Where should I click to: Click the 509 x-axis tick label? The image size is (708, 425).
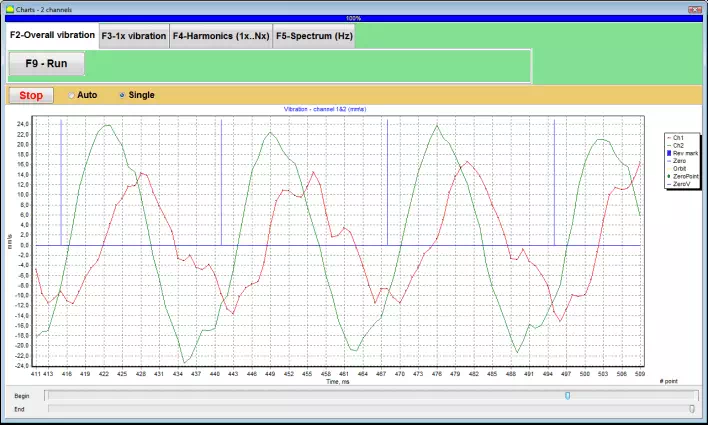point(640,374)
